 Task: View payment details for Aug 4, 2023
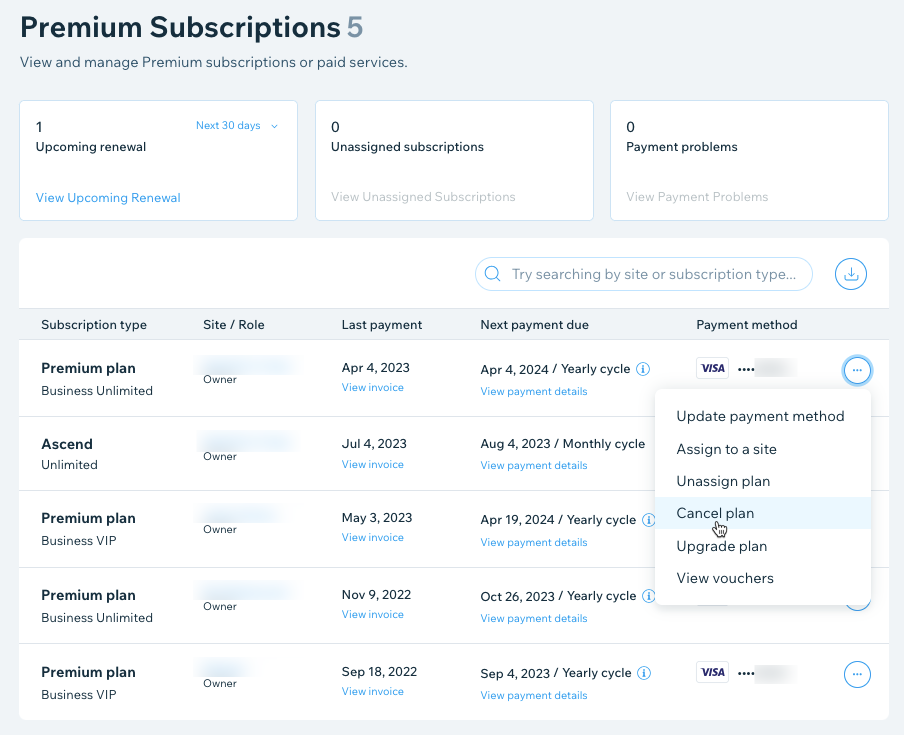pyautogui.click(x=533, y=465)
